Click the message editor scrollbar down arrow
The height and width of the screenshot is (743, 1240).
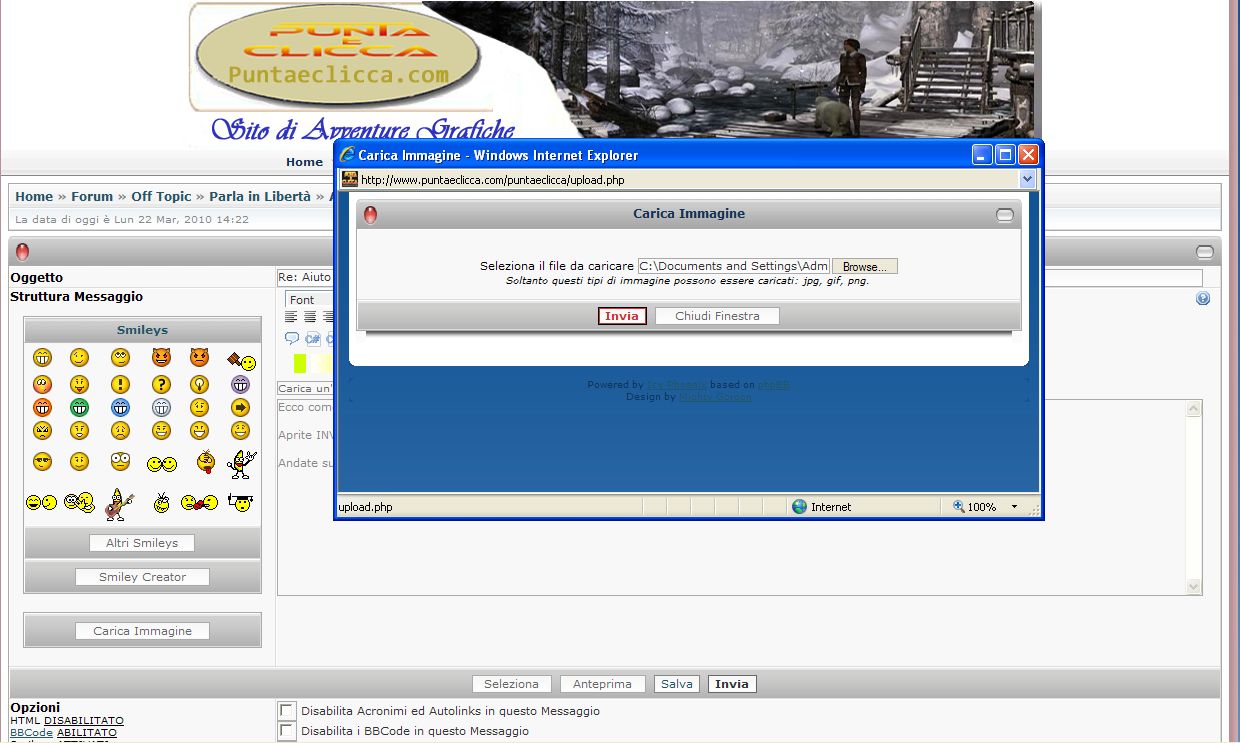click(x=1193, y=587)
